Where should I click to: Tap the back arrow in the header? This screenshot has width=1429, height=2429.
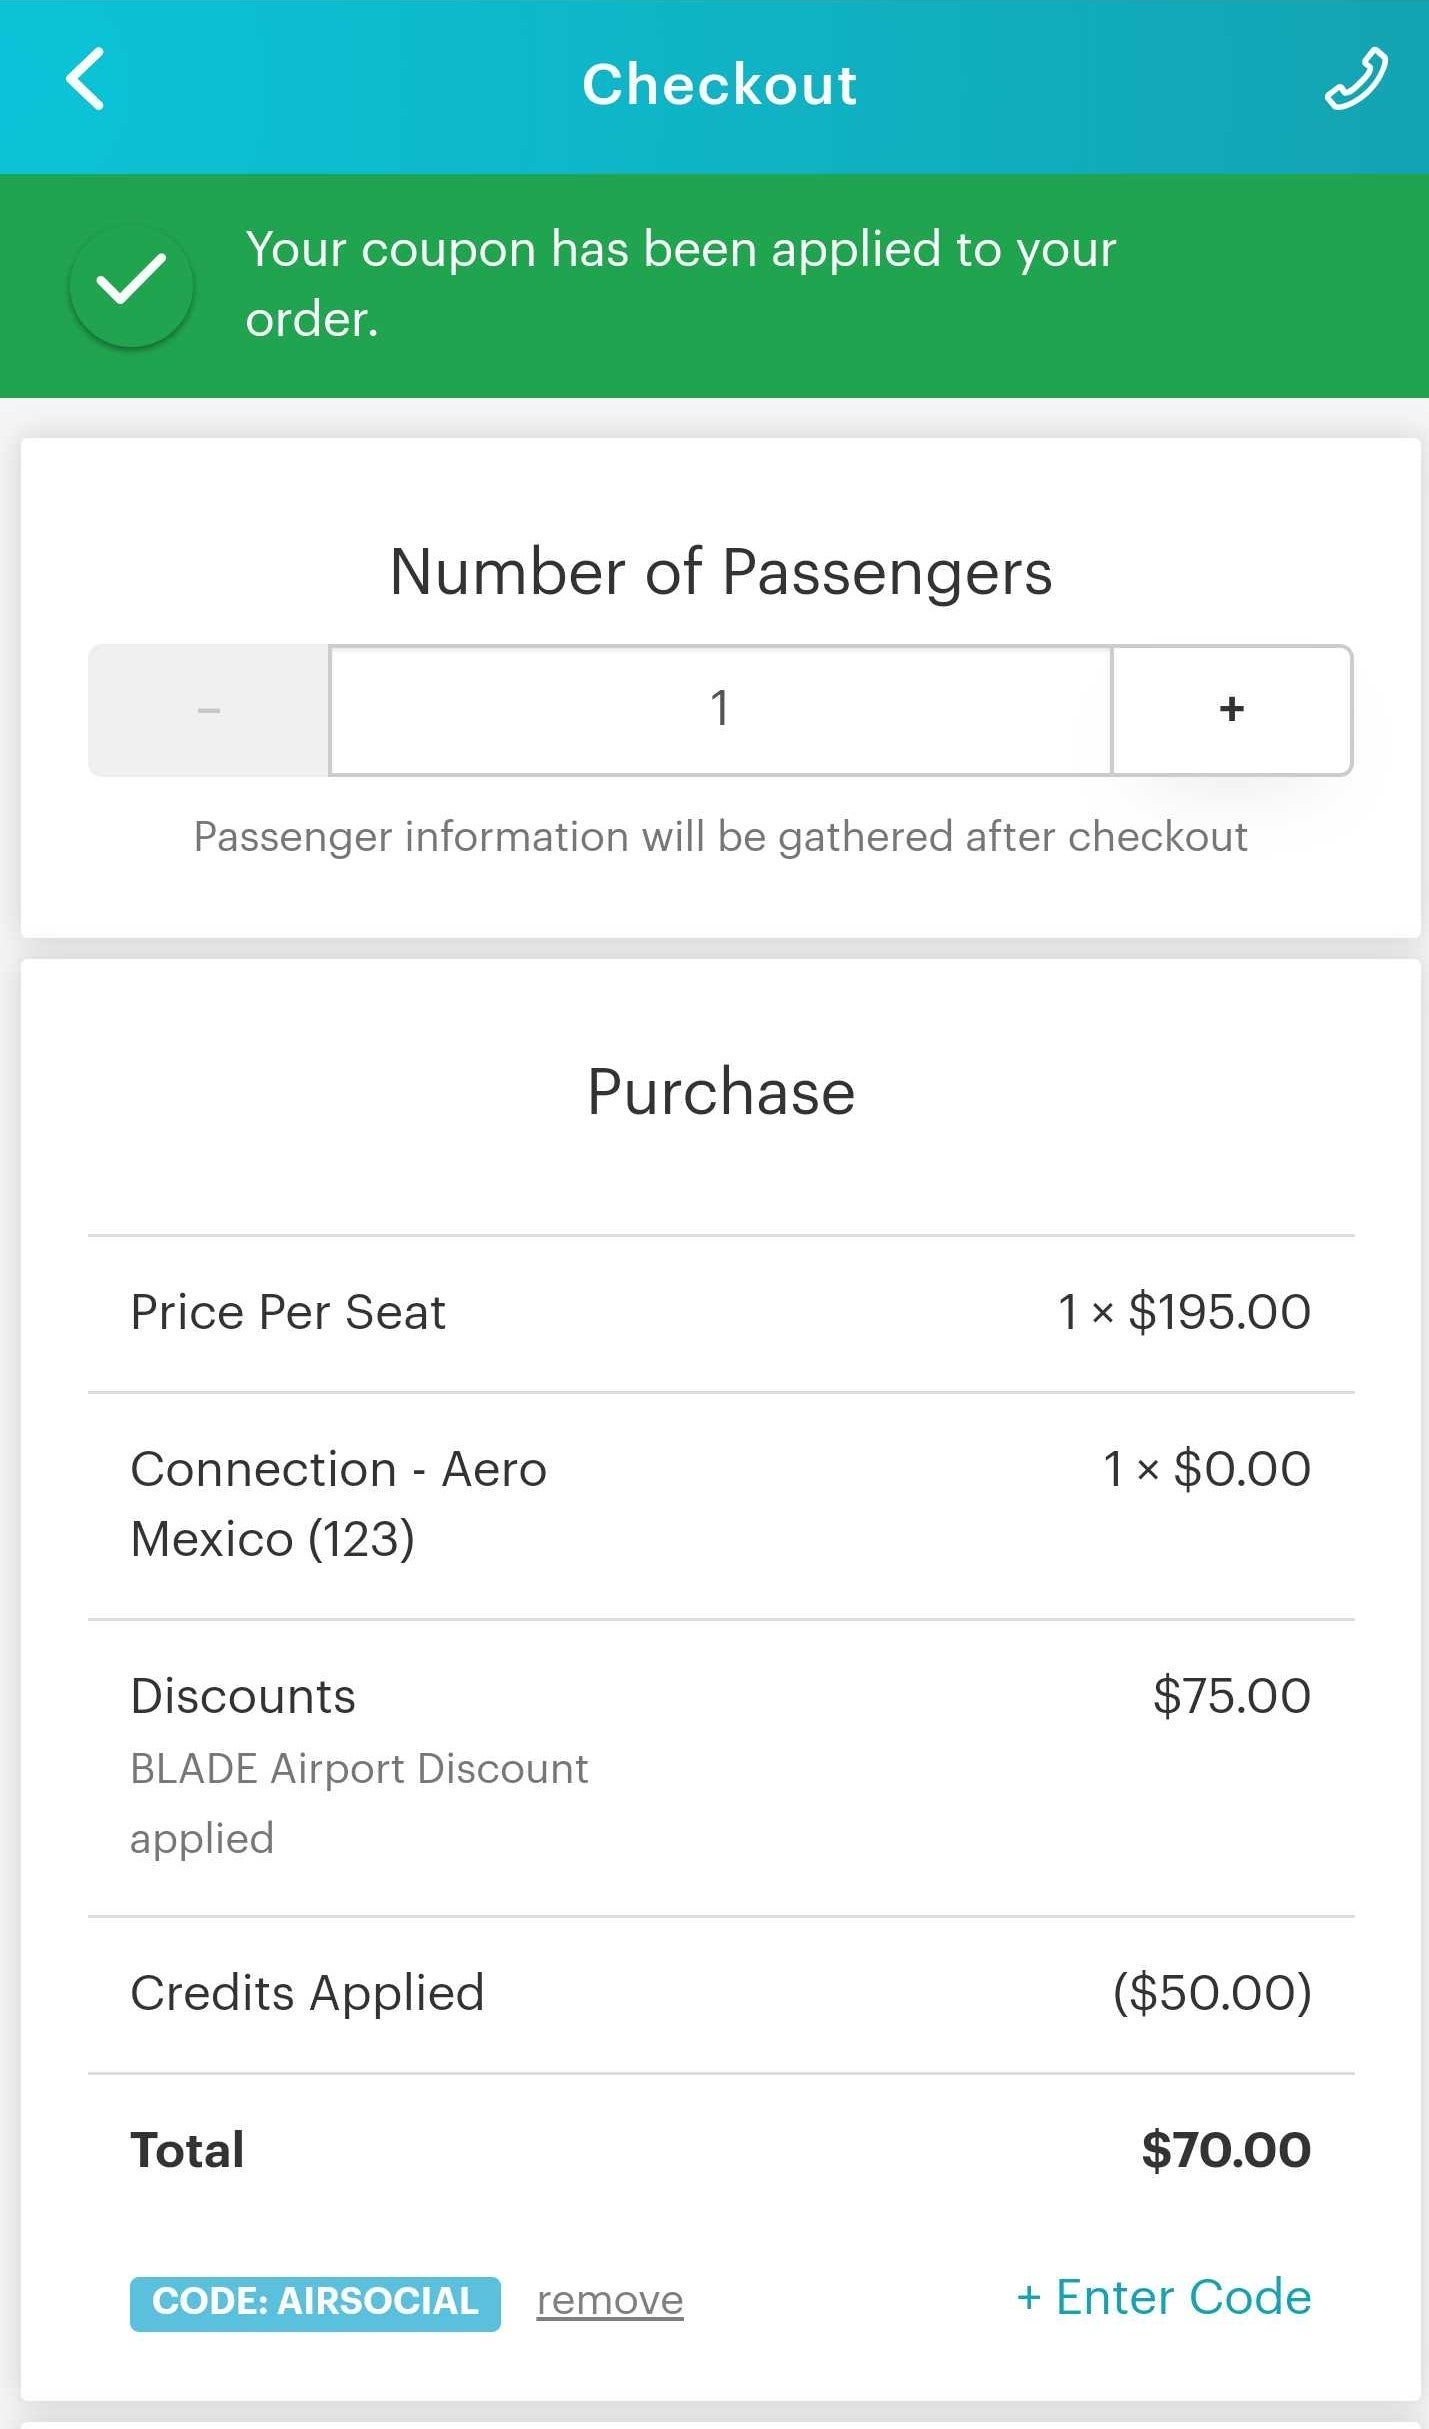85,80
